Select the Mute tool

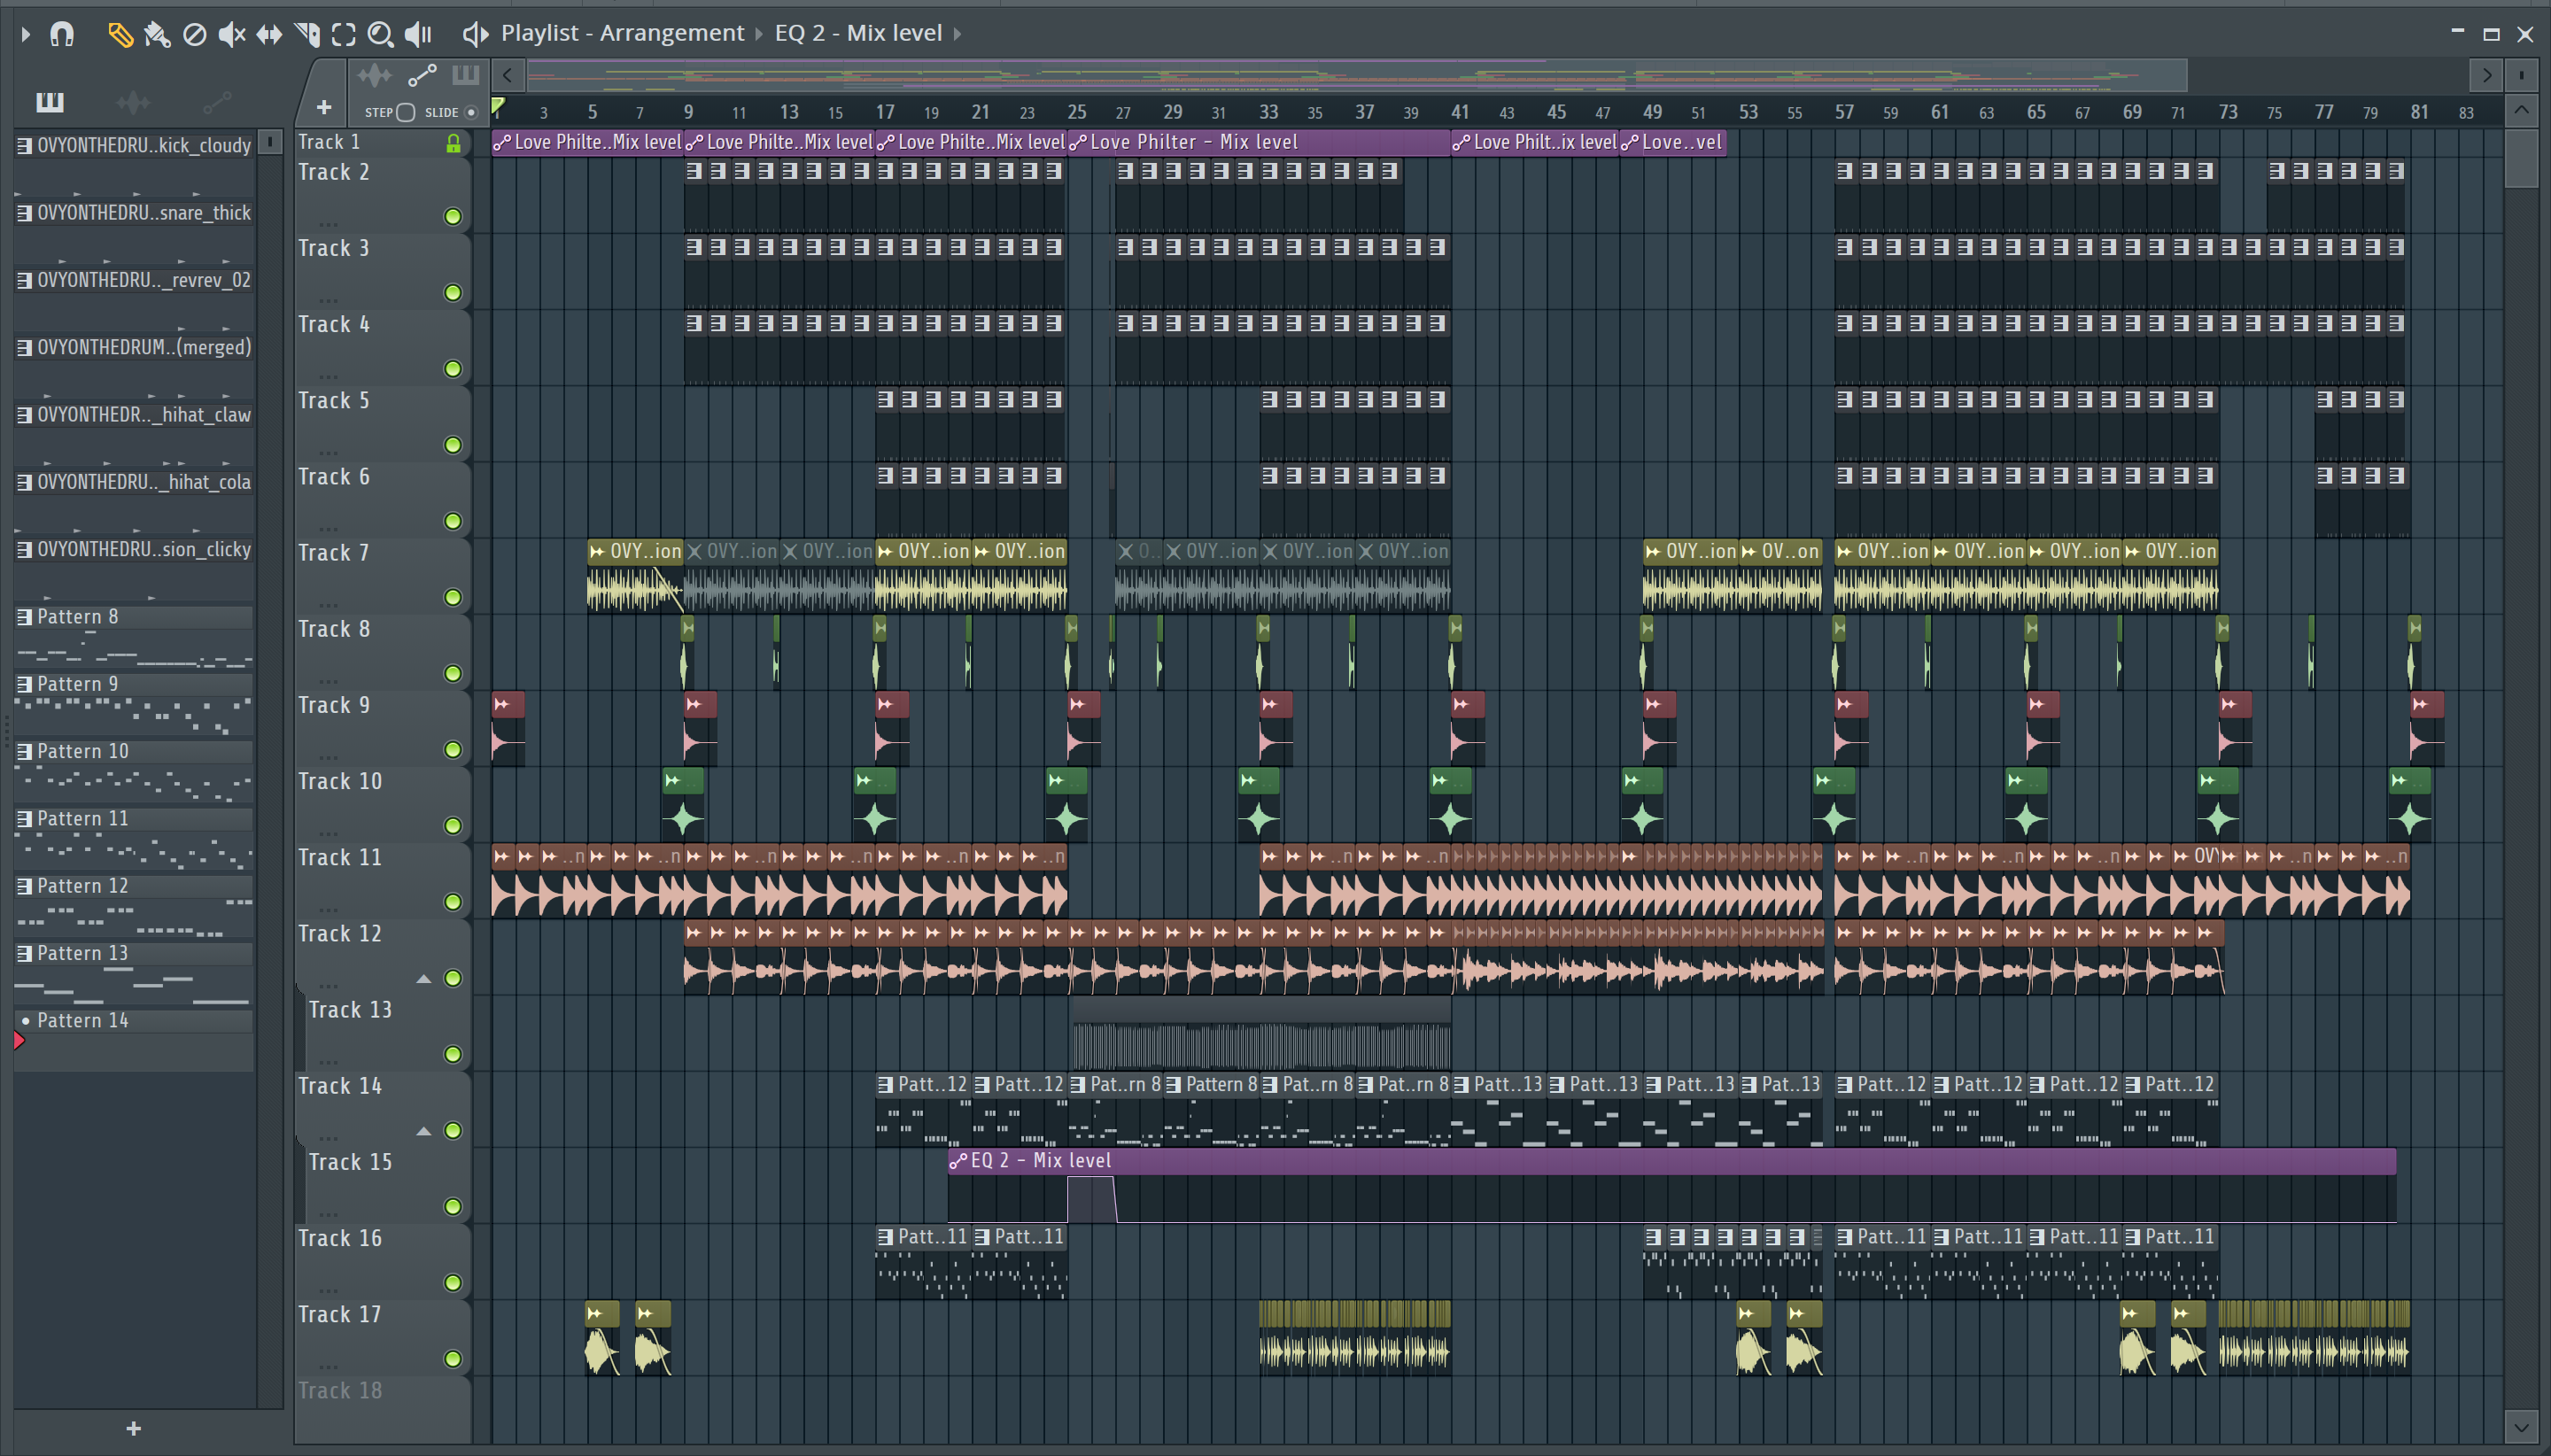232,35
